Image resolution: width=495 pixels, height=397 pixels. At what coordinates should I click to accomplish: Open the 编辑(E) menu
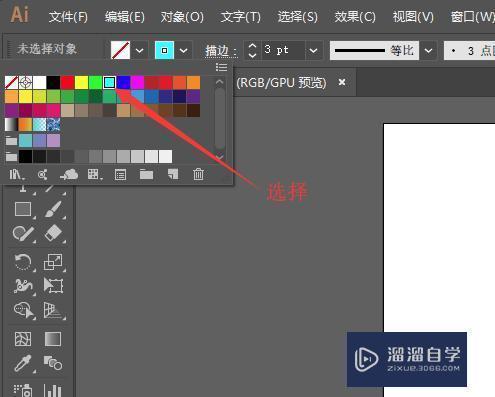125,17
